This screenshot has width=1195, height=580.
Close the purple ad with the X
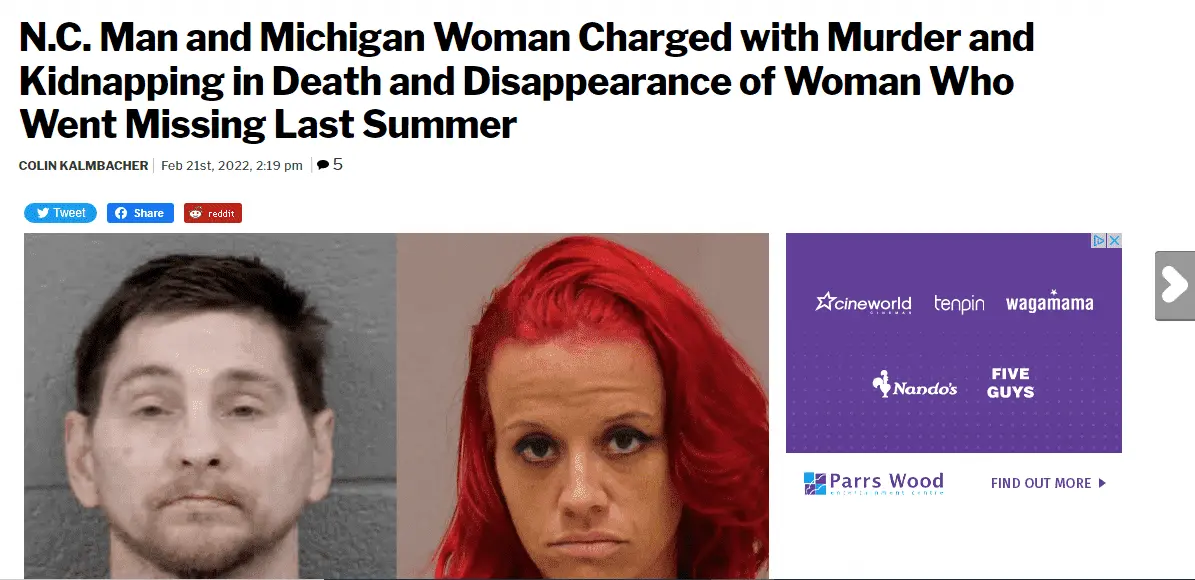coord(1114,241)
